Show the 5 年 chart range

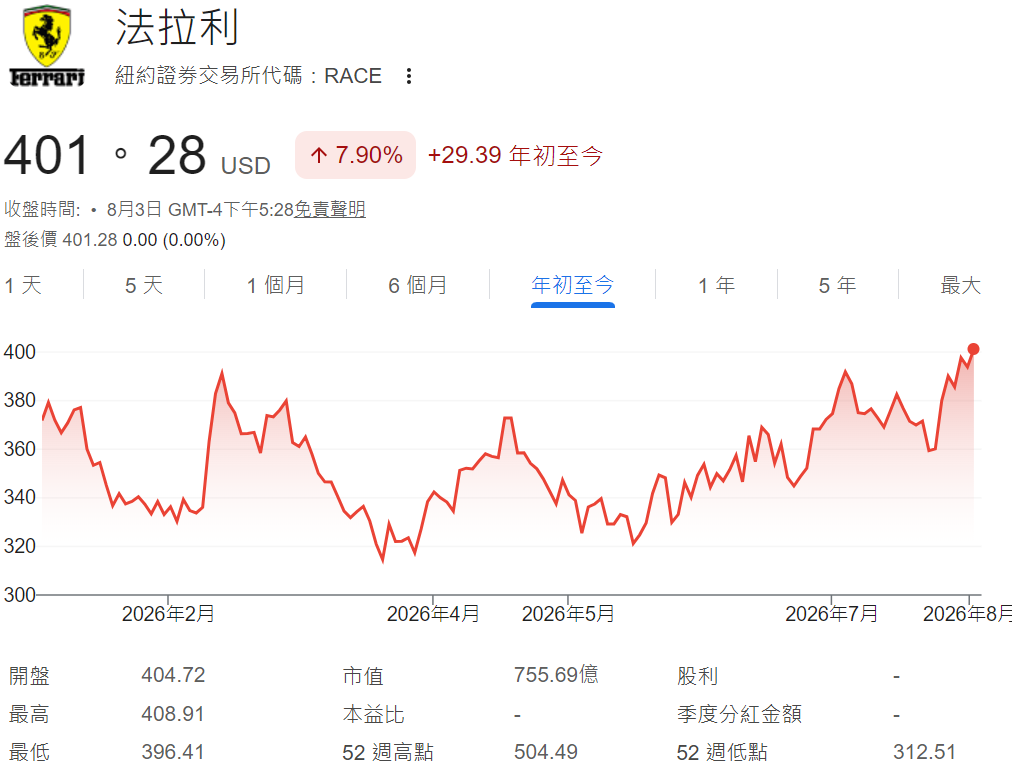[x=838, y=285]
